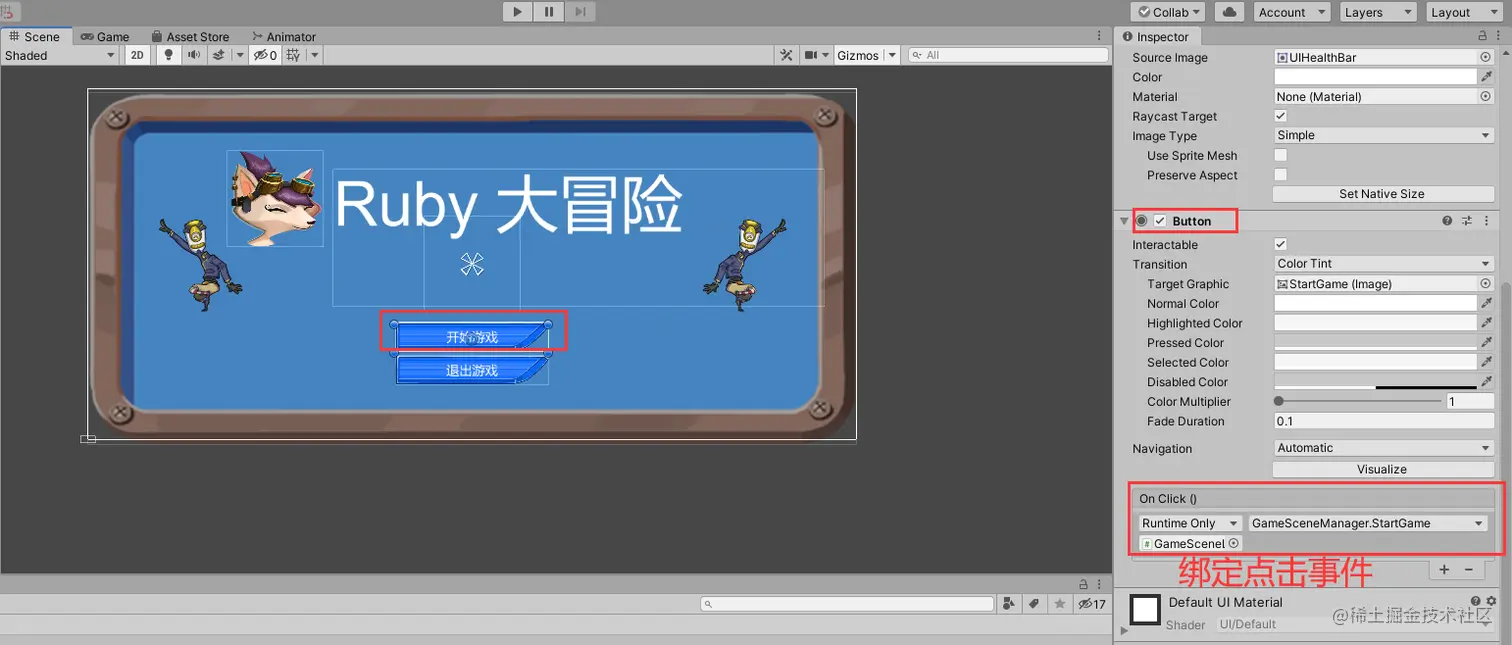The width and height of the screenshot is (1512, 645).
Task: Toggle hidden objects visibility count icon in Scene
Action: (x=265, y=55)
